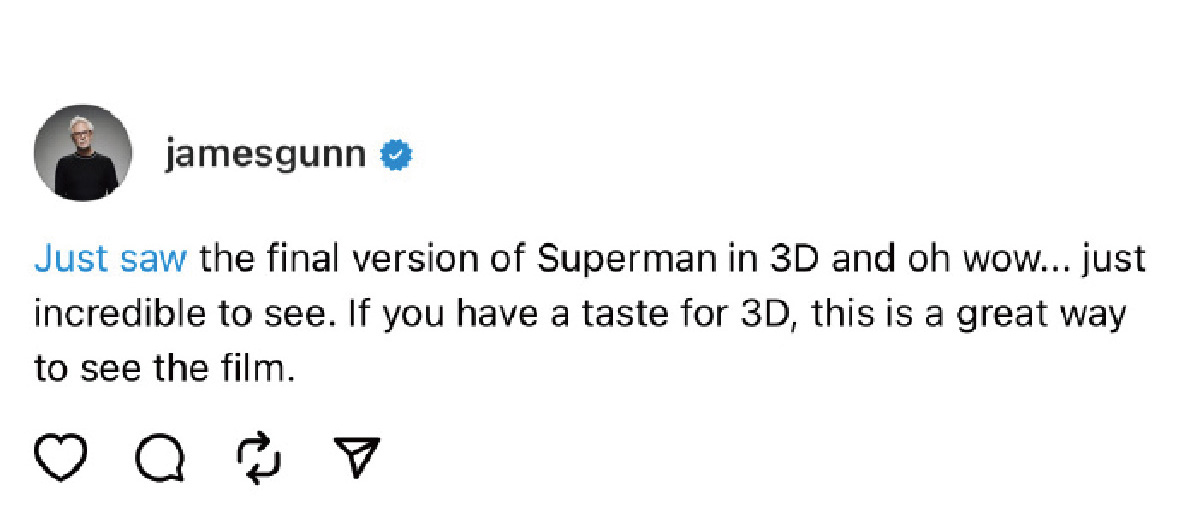Follow the blue "Just saw" link
The image size is (1181, 531).
point(110,258)
